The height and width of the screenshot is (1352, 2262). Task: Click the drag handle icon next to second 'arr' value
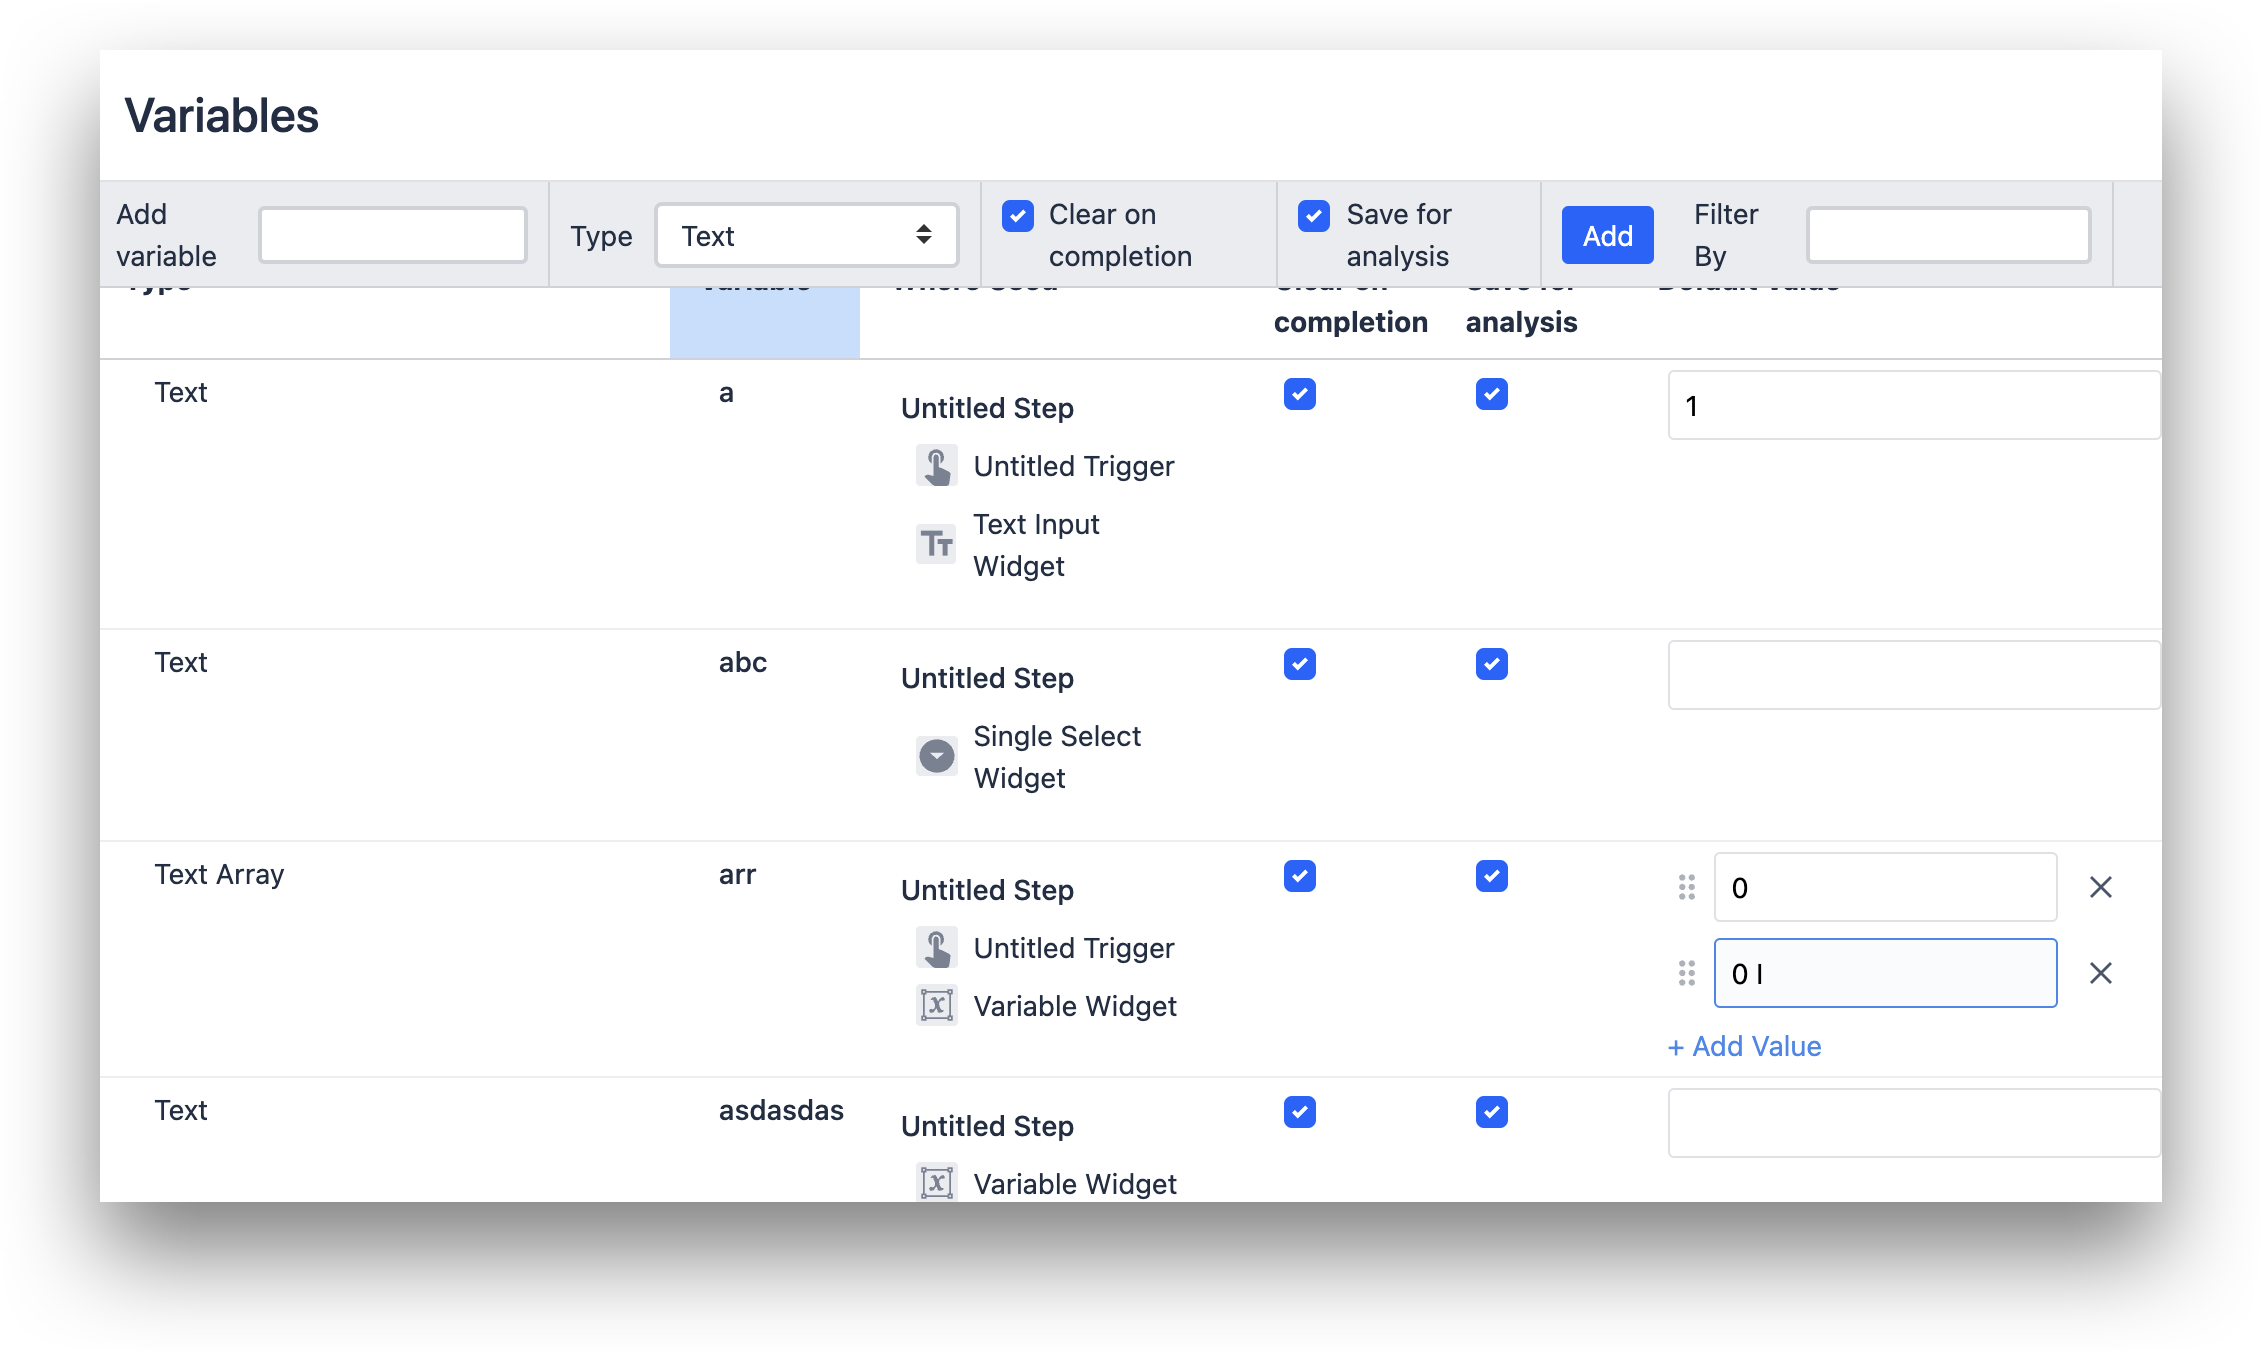[x=1688, y=972]
